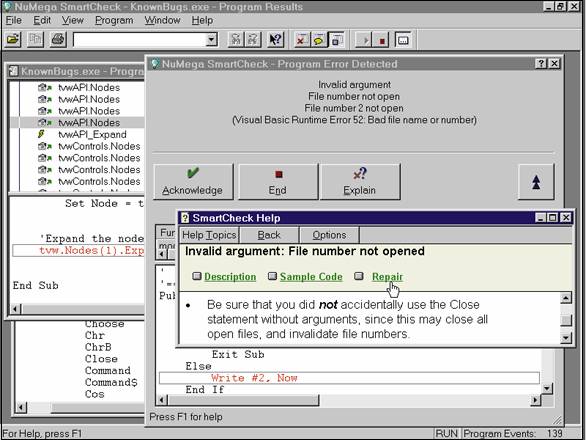Image resolution: width=586 pixels, height=440 pixels.
Task: Click left scroll arrow of error code pane
Action: click(x=161, y=400)
